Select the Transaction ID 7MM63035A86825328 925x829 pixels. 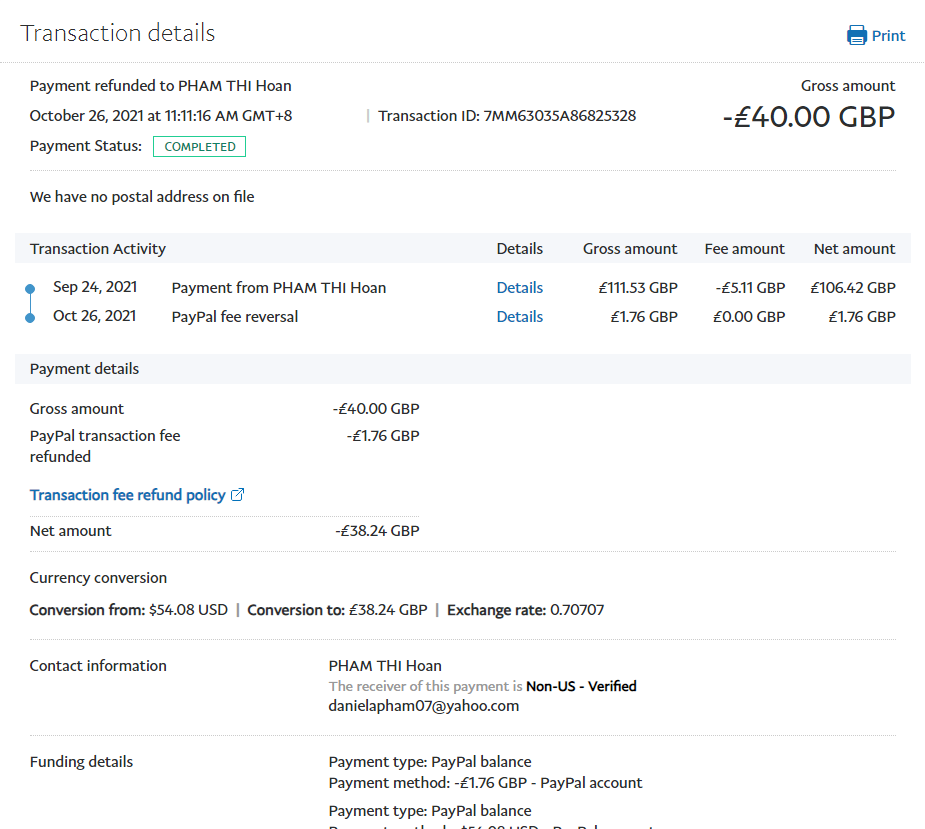(559, 116)
